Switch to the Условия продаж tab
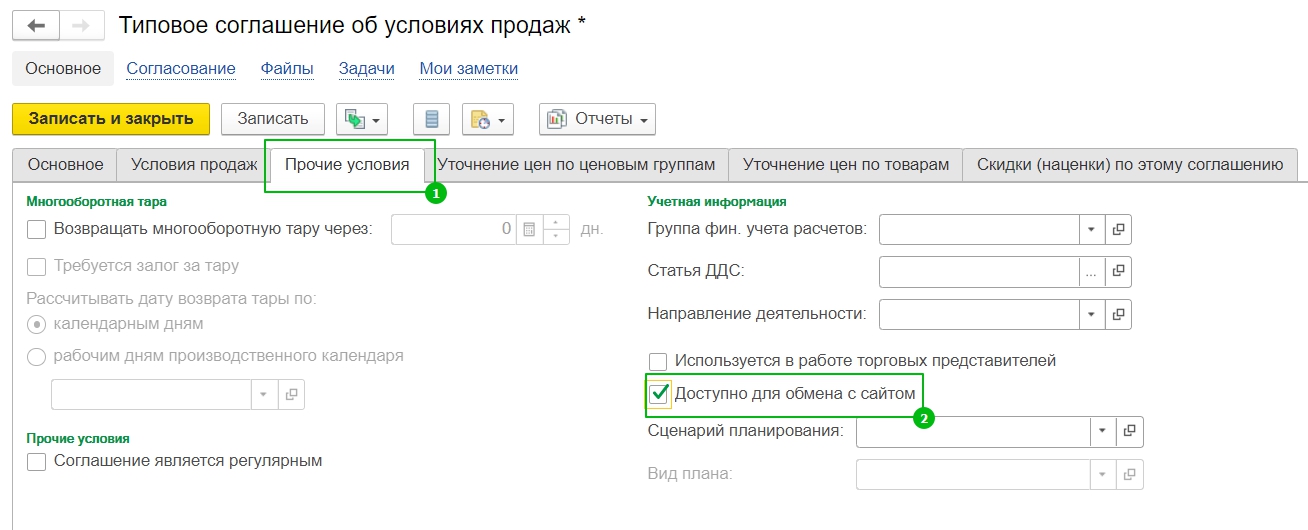This screenshot has height=530, width=1308. click(x=194, y=165)
